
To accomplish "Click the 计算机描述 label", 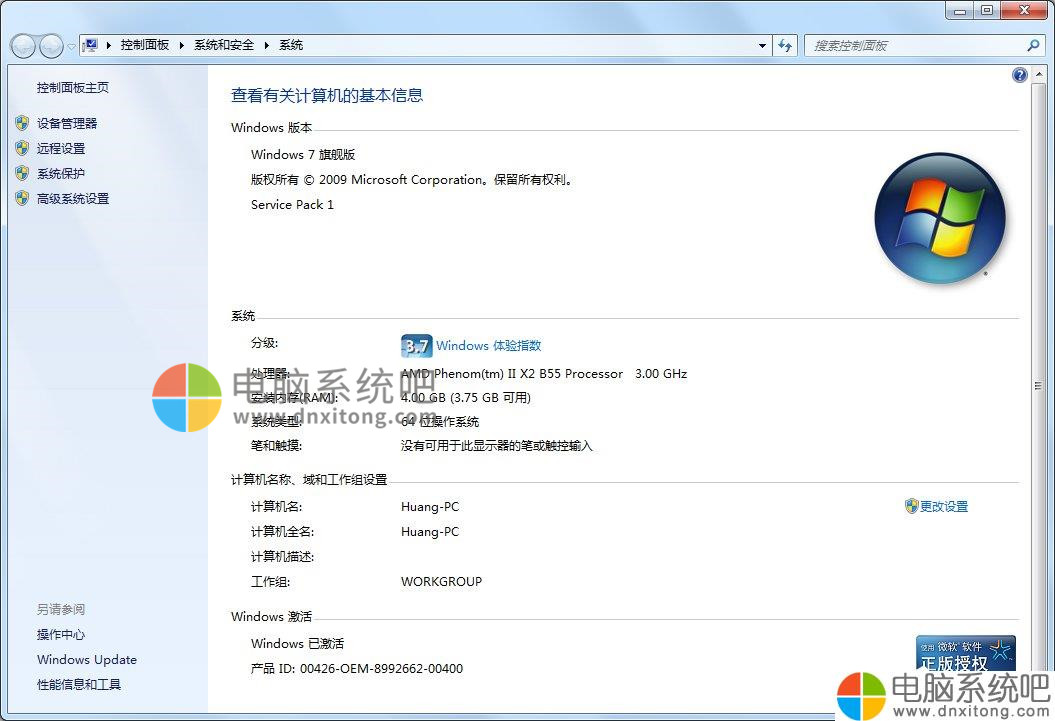I will [283, 556].
